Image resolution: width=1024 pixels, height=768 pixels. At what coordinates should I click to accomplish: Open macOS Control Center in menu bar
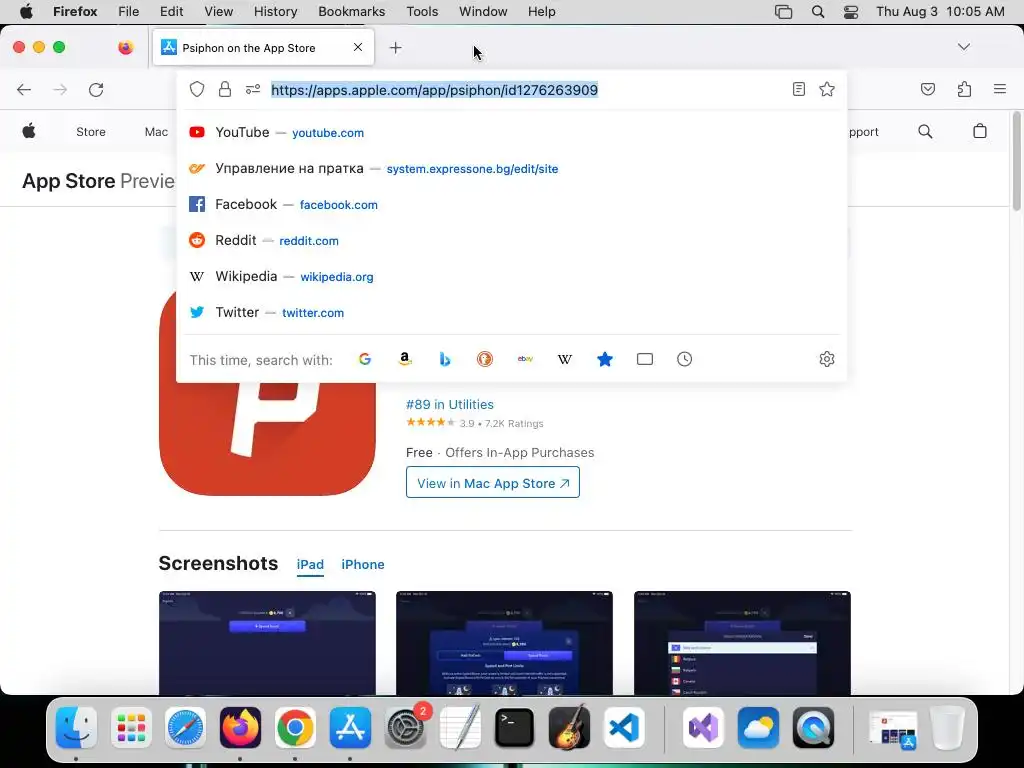[x=850, y=12]
